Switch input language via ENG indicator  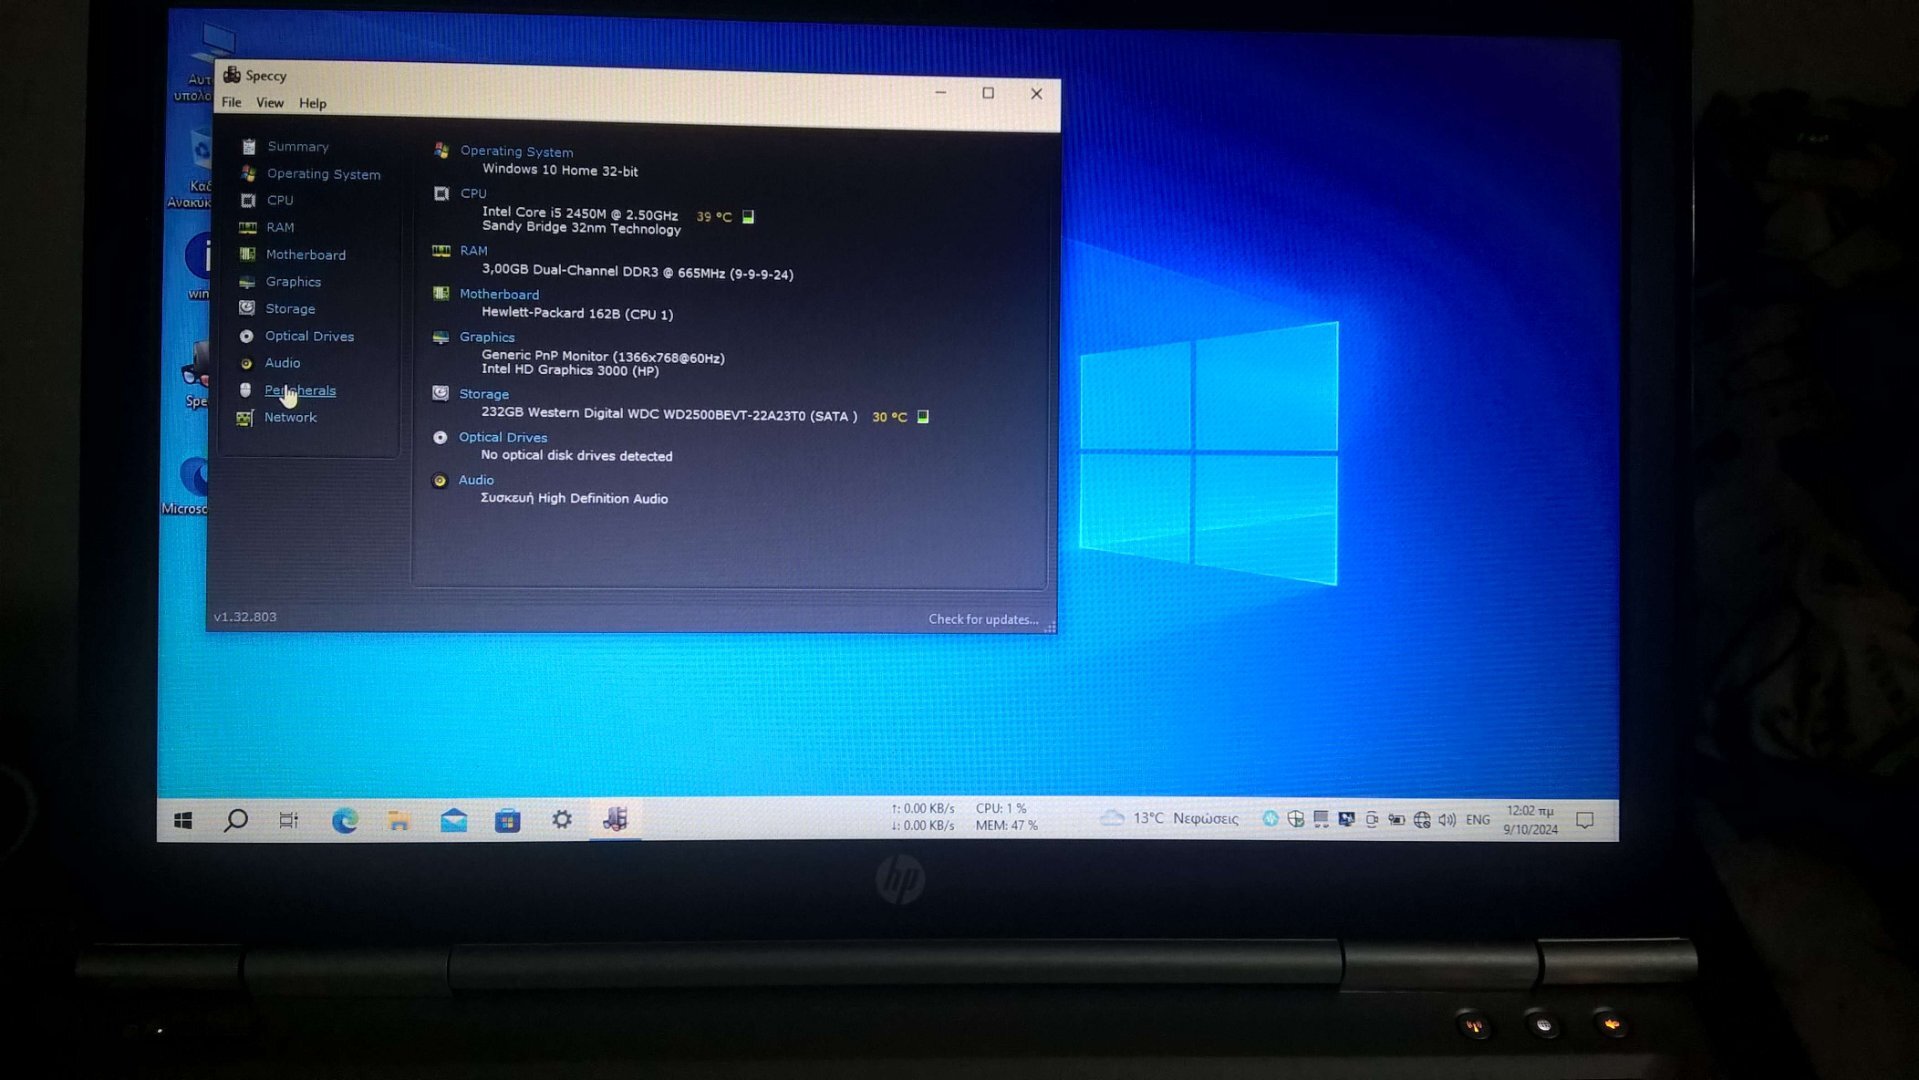(x=1478, y=819)
